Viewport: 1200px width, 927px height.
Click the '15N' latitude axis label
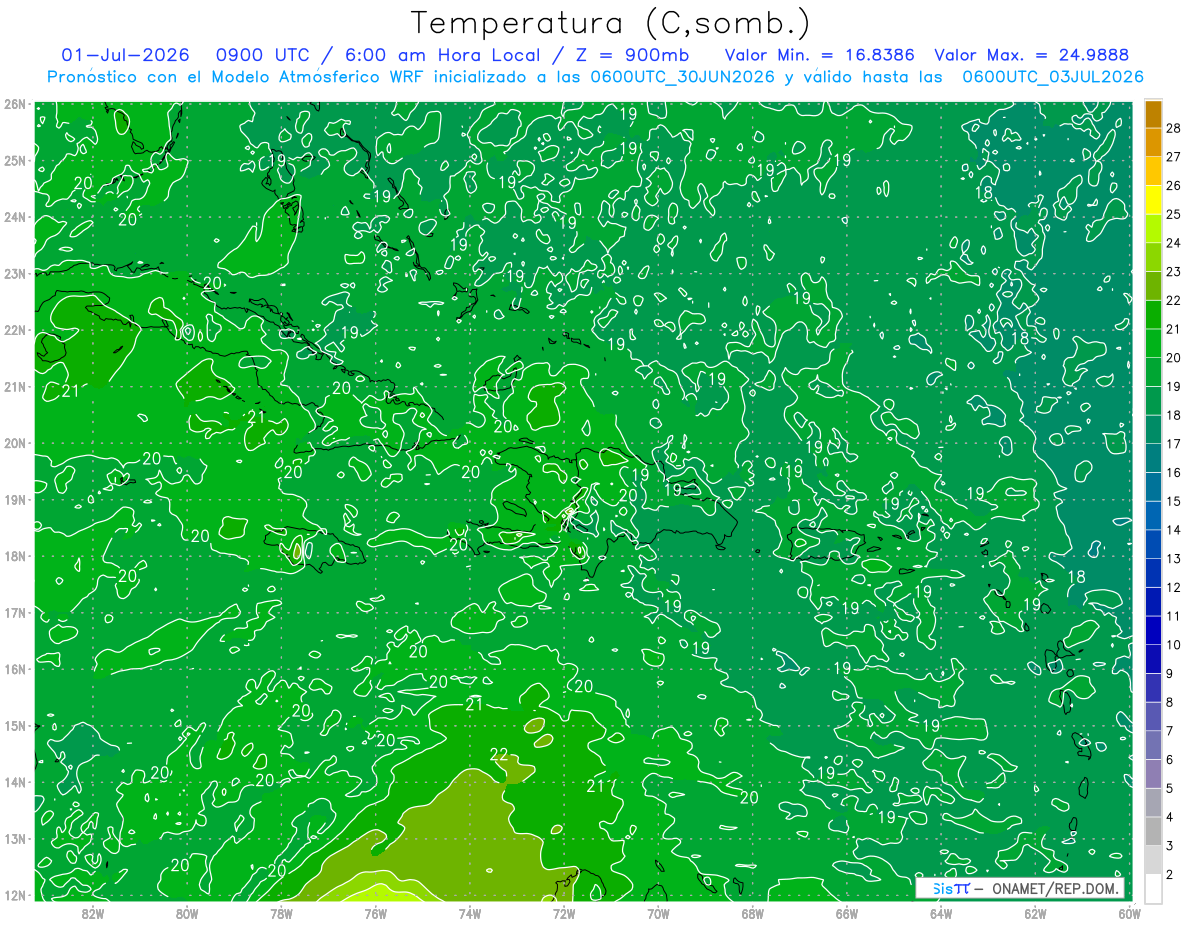(x=16, y=725)
